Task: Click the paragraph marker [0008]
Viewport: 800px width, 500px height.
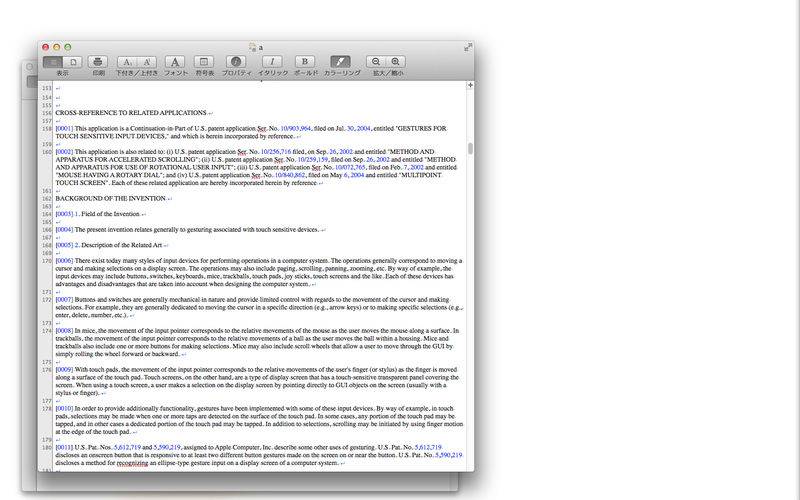Action: (64, 331)
